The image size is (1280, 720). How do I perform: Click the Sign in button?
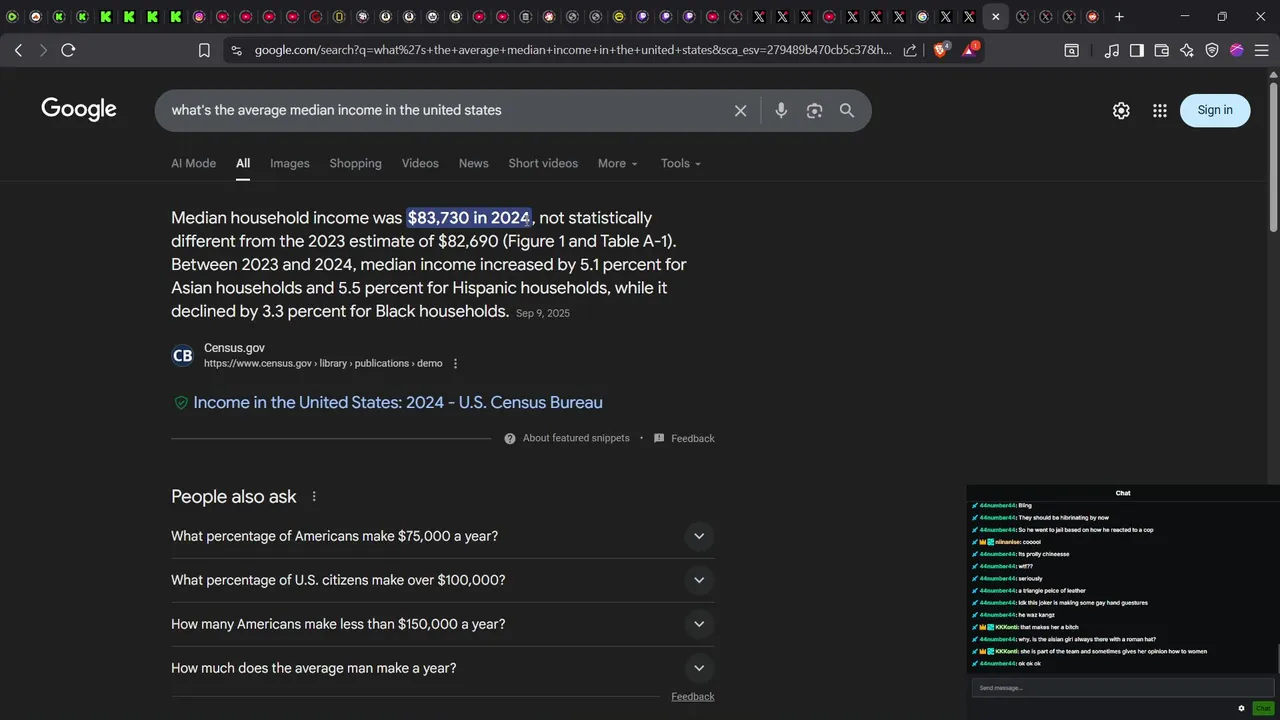[1215, 110]
